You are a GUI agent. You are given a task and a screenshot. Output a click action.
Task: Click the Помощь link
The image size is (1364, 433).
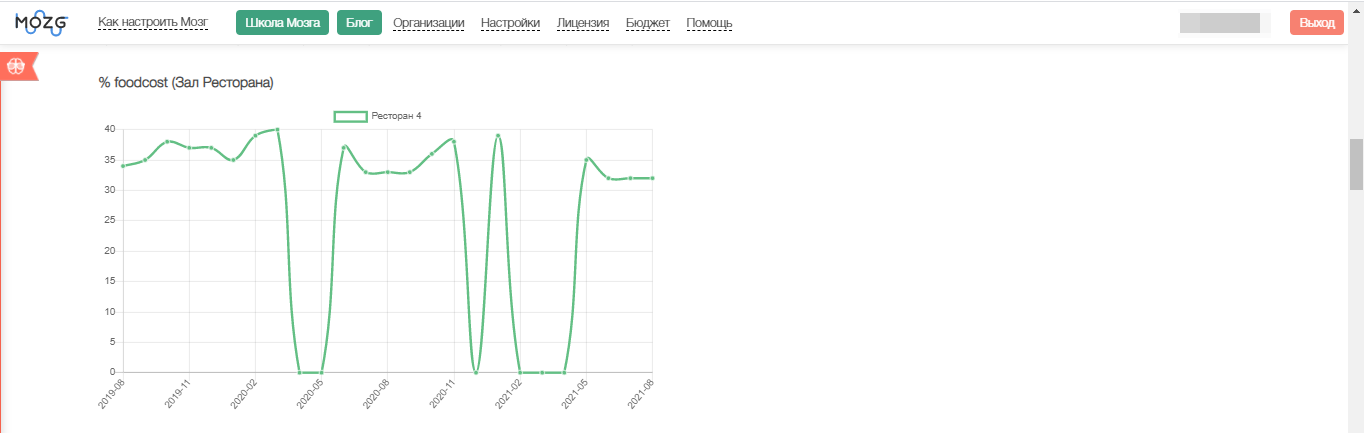(709, 23)
